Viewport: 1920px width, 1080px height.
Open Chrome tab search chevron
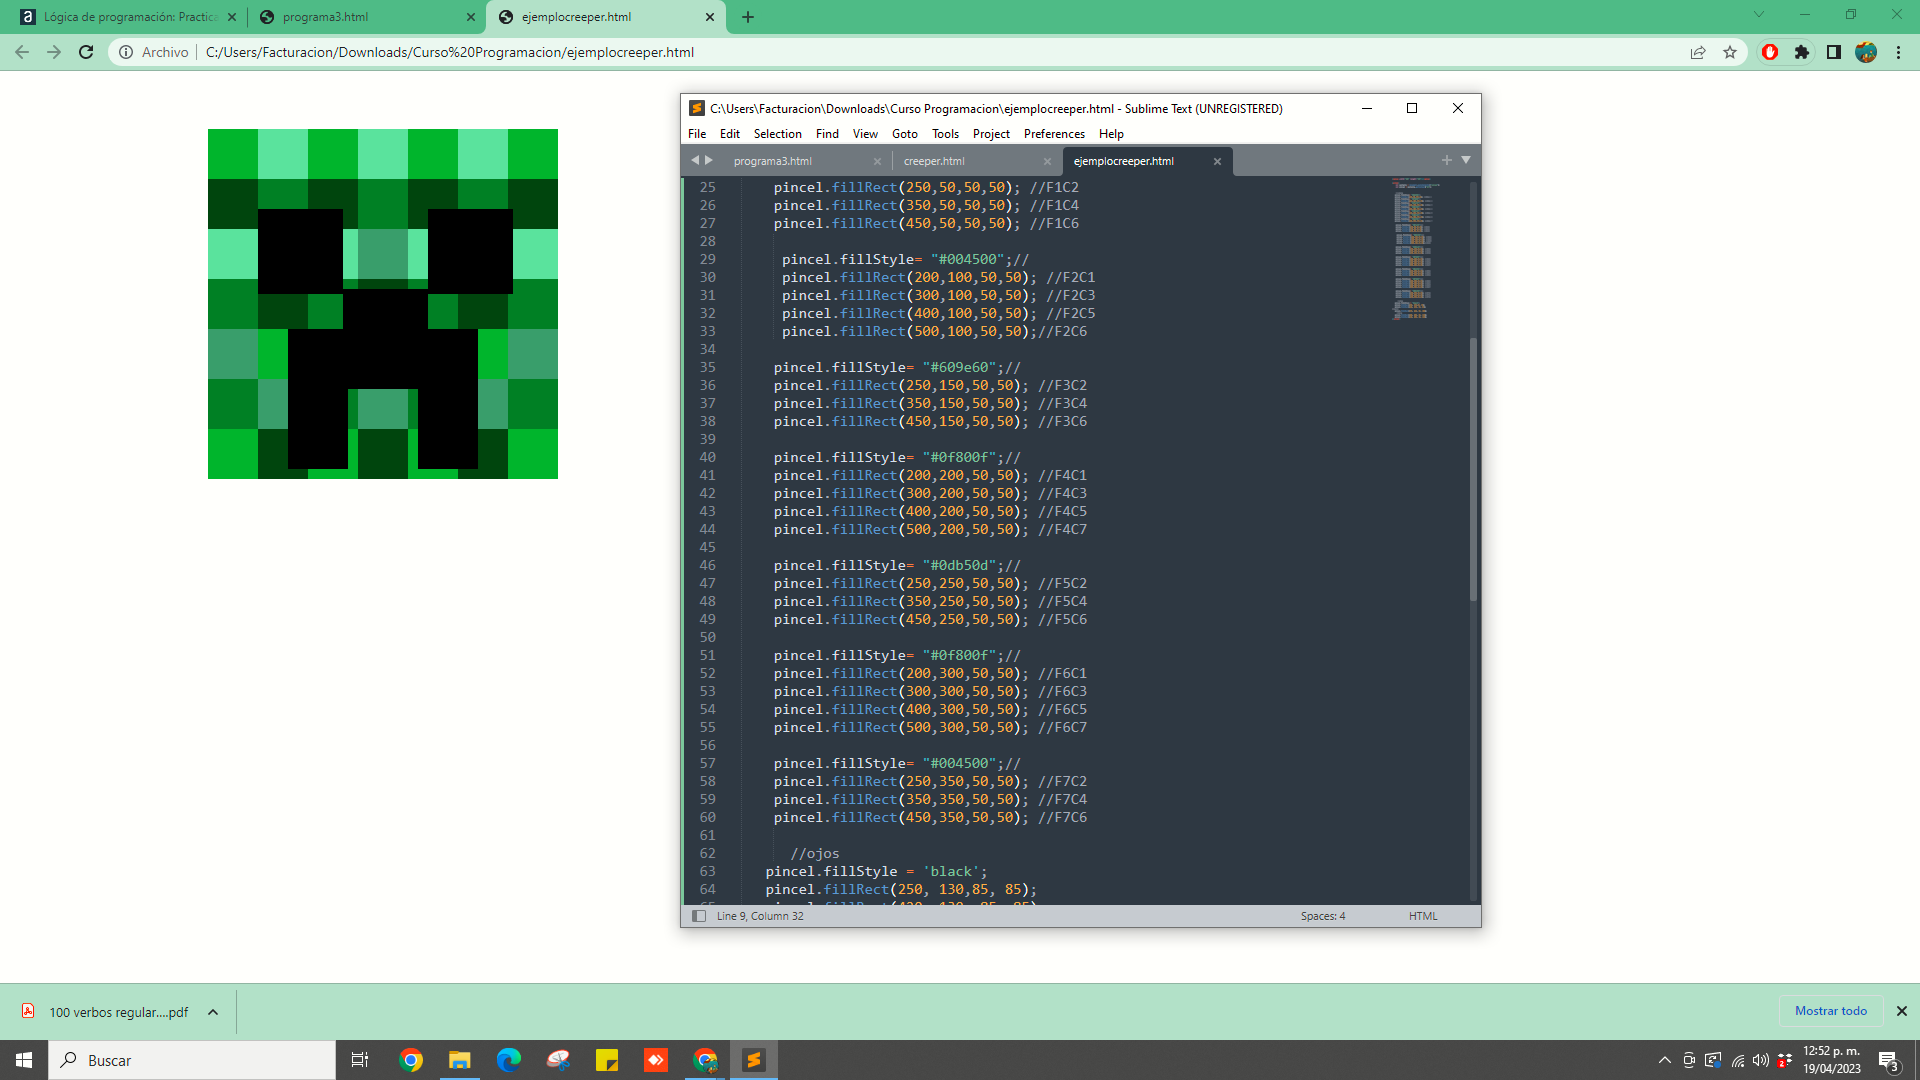coord(1759,15)
